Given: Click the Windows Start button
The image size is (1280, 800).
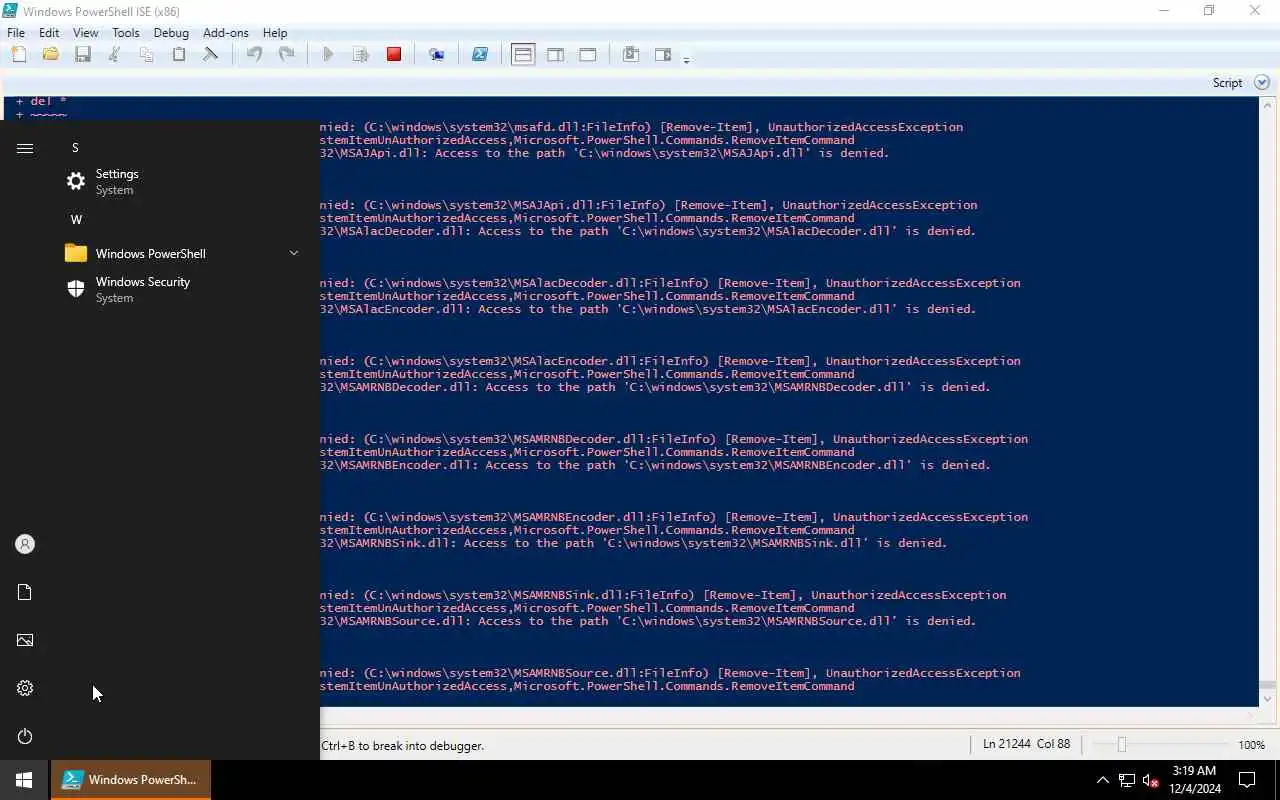Looking at the screenshot, I should [24, 780].
